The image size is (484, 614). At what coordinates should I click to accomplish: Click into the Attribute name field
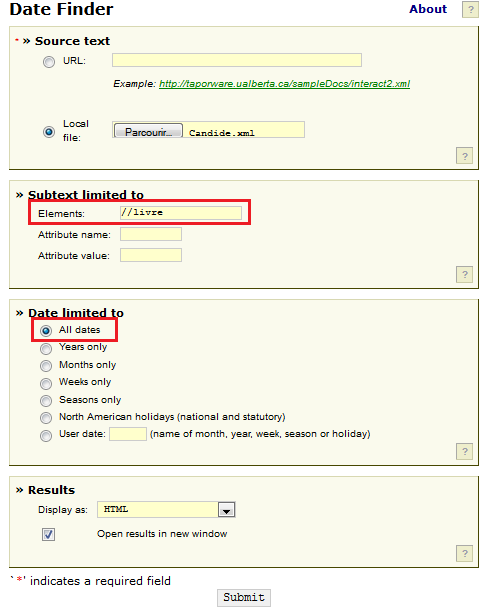coord(151,234)
